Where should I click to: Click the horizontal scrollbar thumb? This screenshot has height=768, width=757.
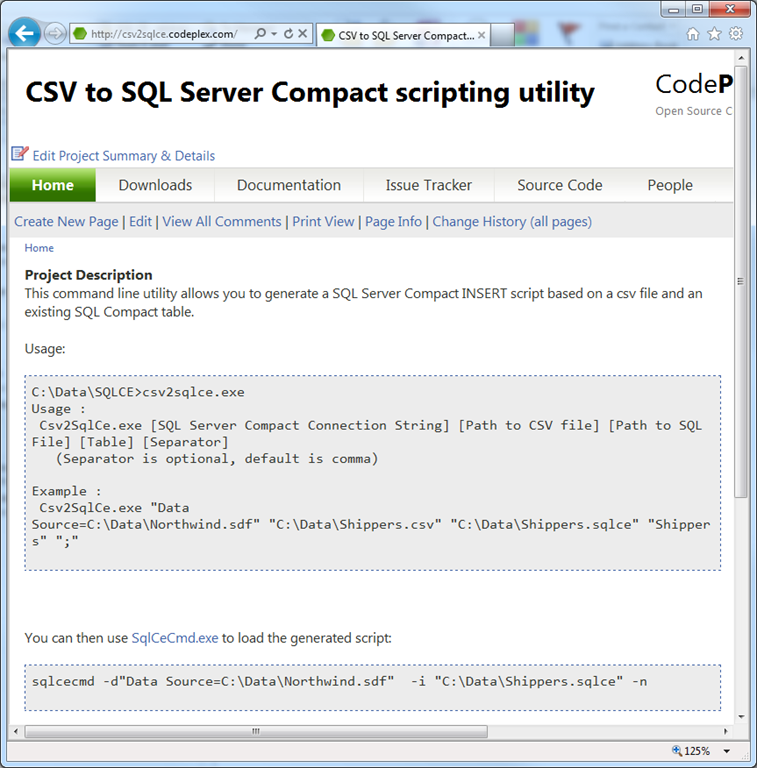[x=256, y=731]
